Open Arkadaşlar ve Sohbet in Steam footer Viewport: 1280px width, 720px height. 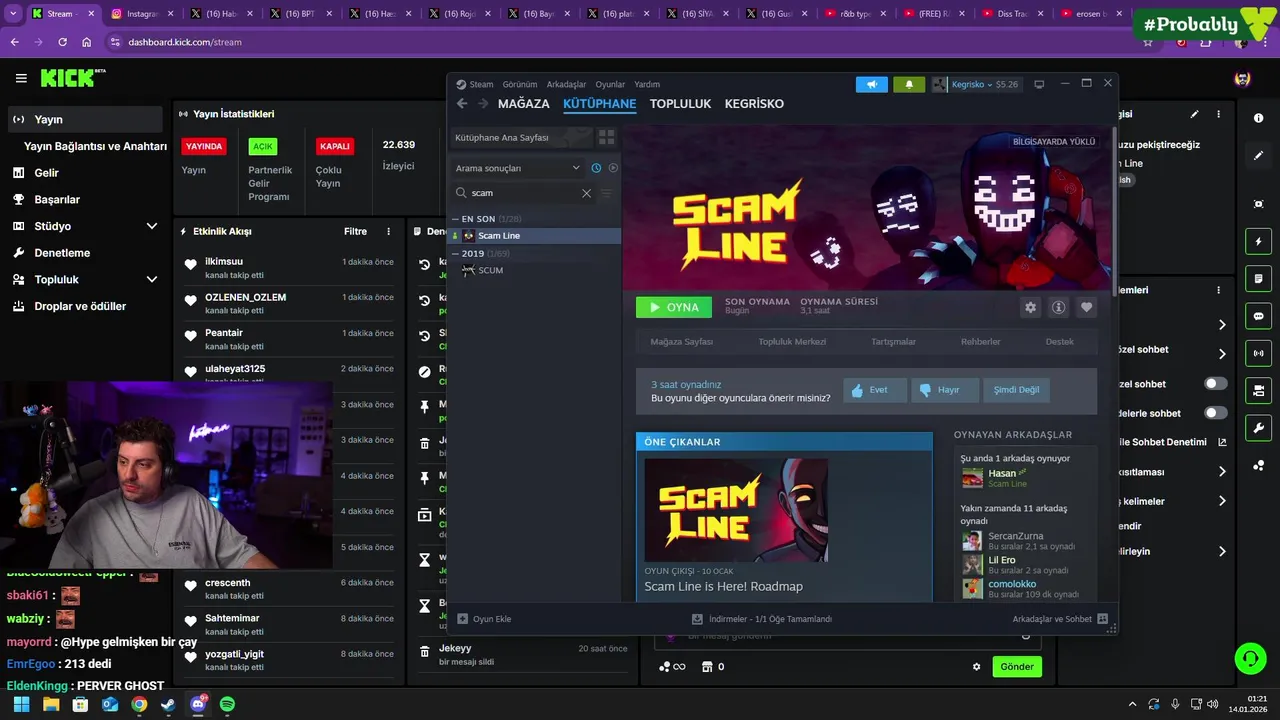(x=1060, y=619)
